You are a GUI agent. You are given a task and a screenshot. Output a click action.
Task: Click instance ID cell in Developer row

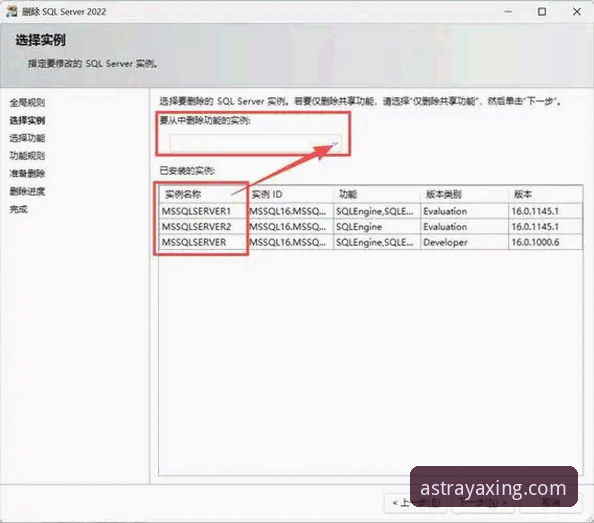pyautogui.click(x=291, y=242)
